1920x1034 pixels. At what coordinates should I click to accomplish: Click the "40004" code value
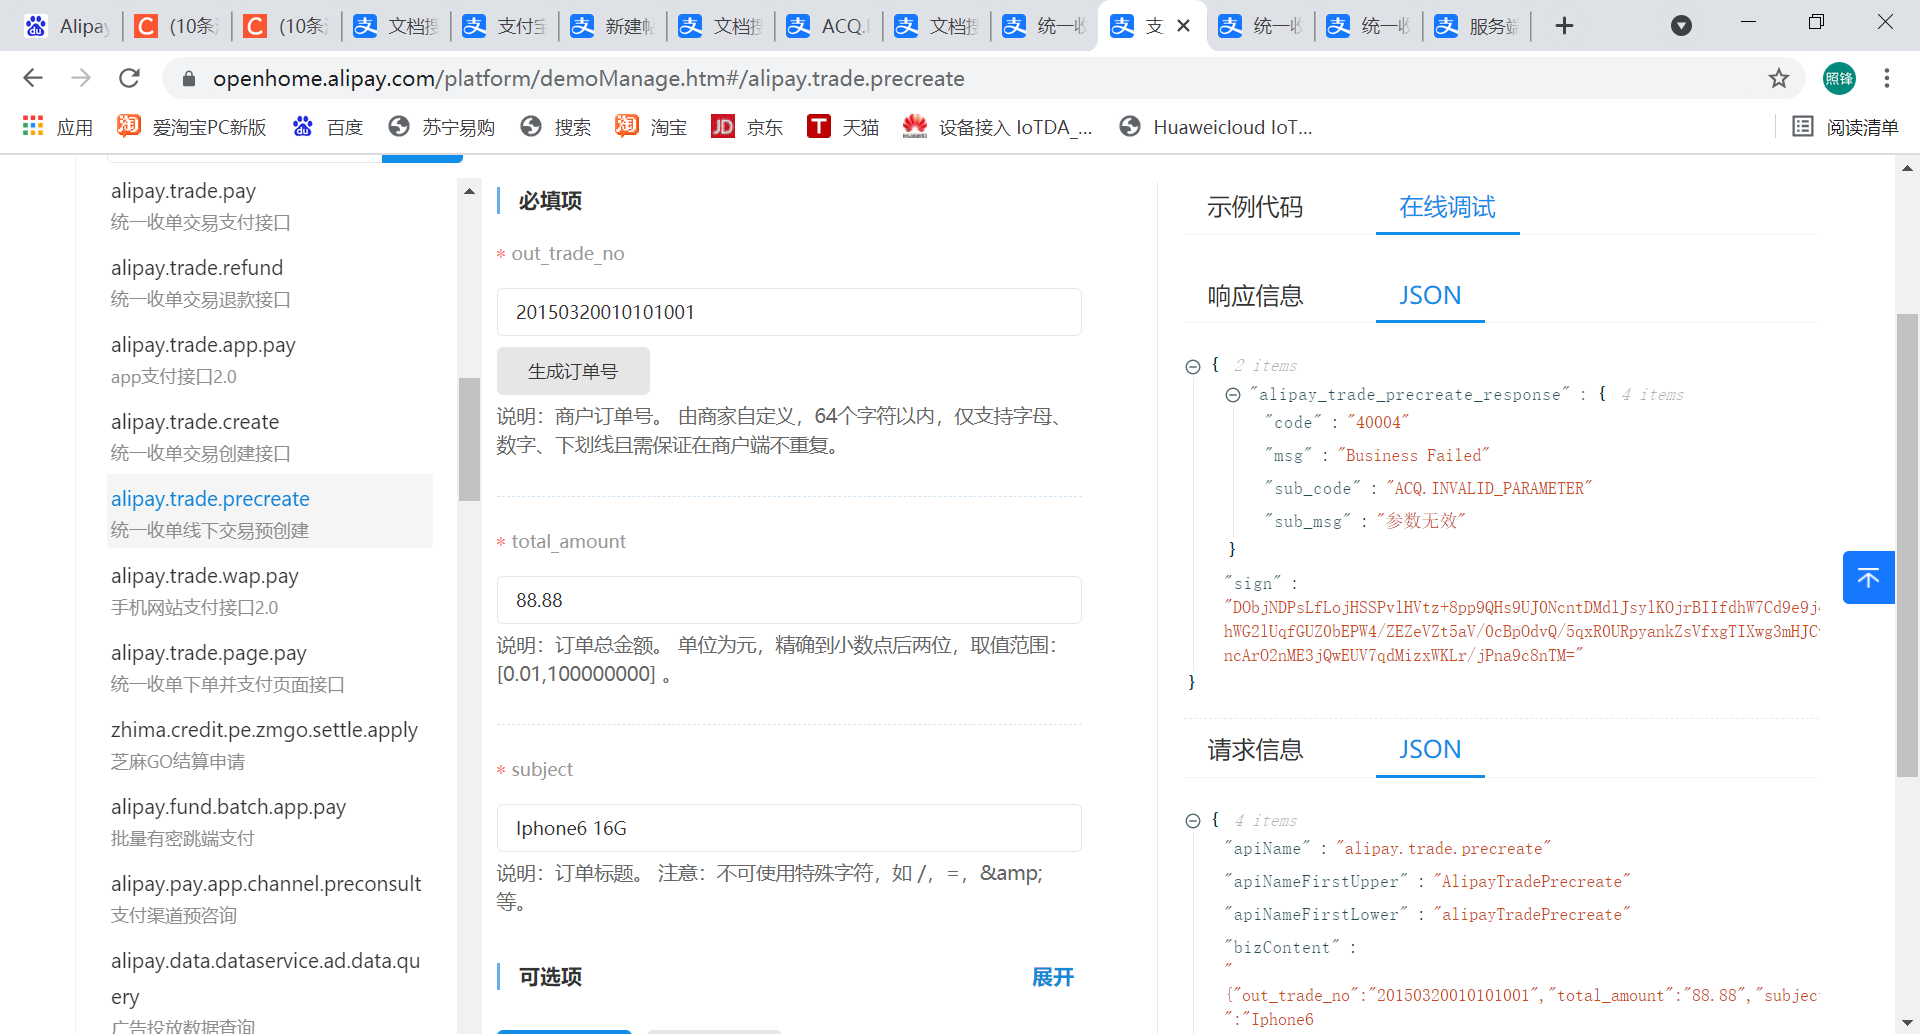(1377, 423)
